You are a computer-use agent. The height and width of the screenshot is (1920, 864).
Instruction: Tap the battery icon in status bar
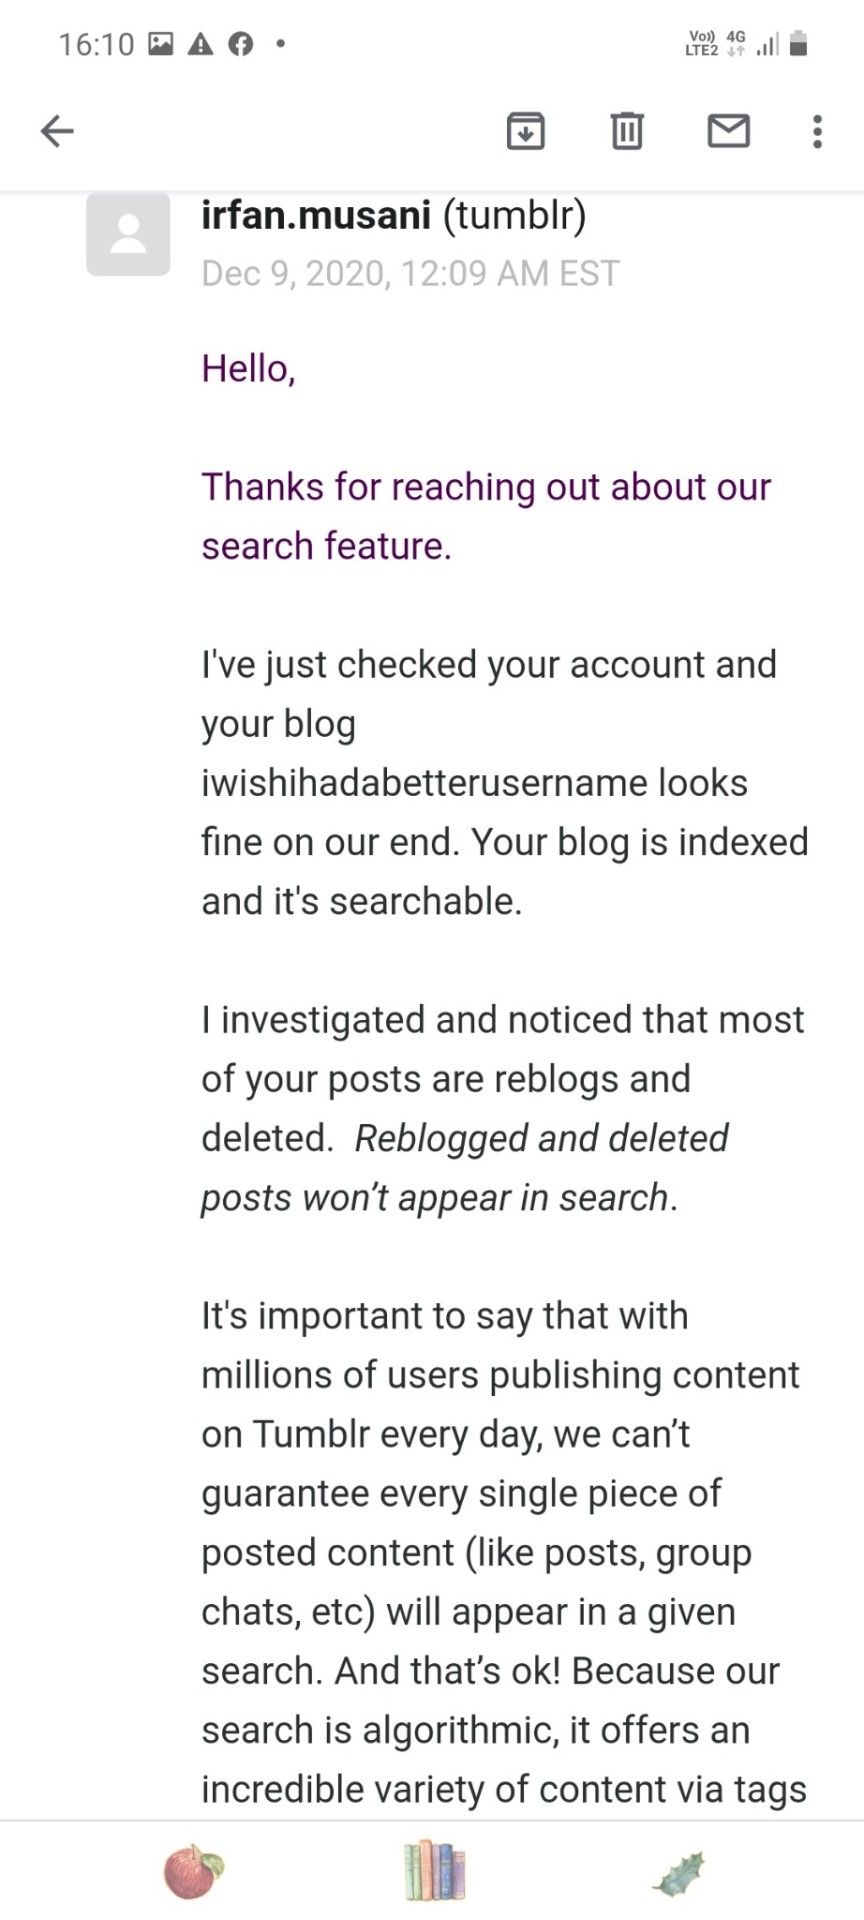pyautogui.click(x=798, y=44)
